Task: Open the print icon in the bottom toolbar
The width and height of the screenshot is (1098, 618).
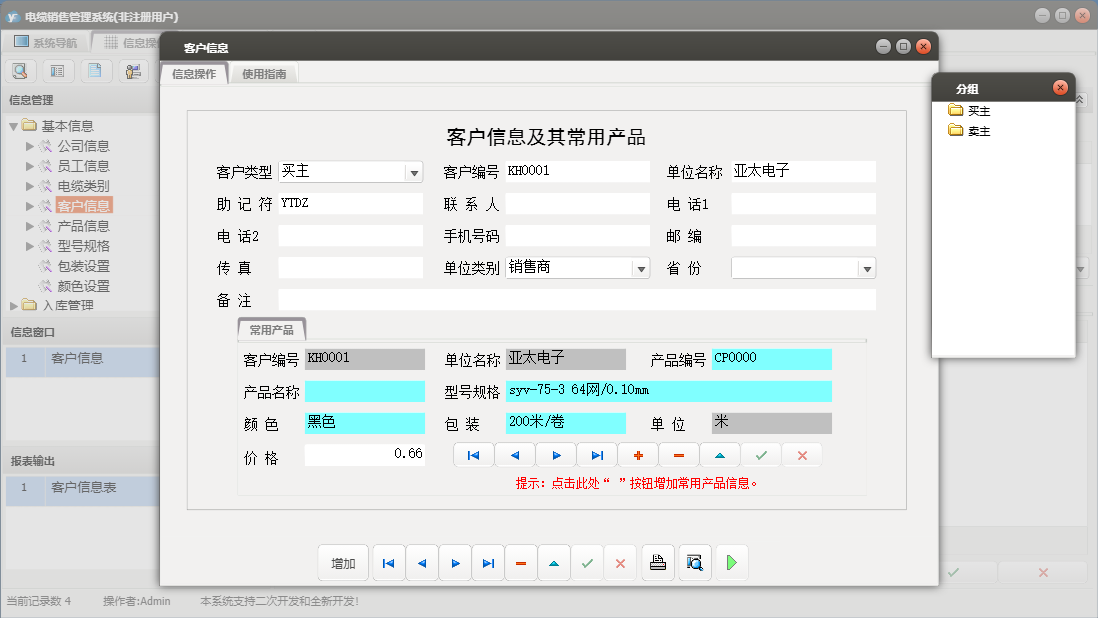Action: point(657,562)
